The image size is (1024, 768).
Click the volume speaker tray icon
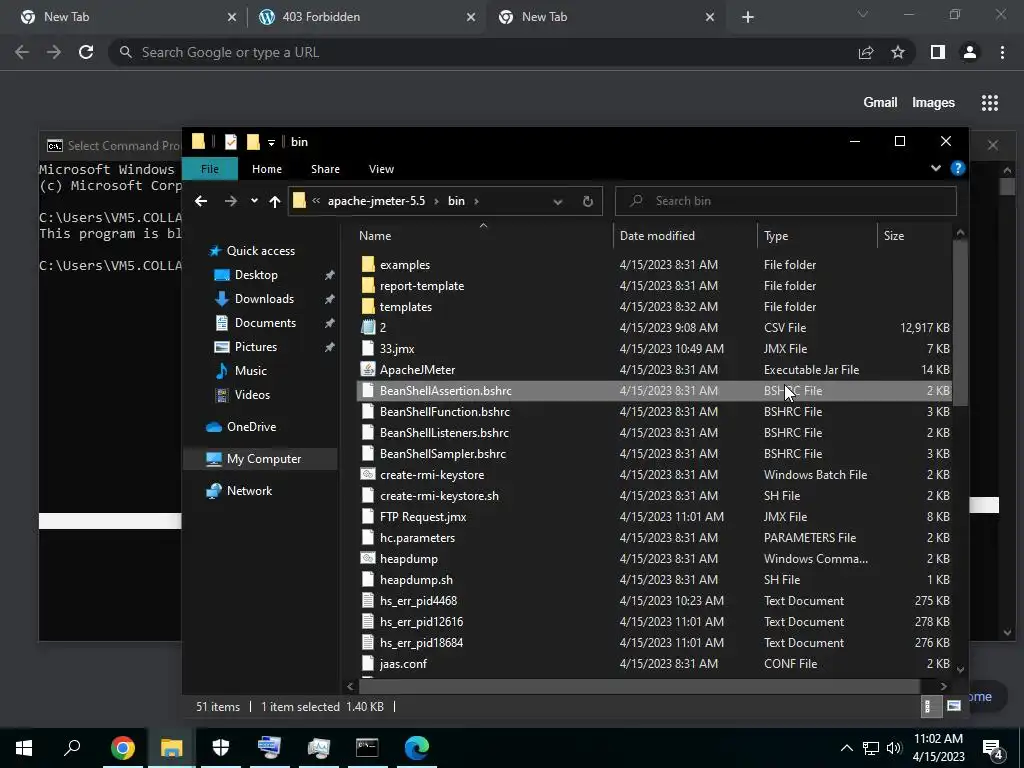(893, 748)
